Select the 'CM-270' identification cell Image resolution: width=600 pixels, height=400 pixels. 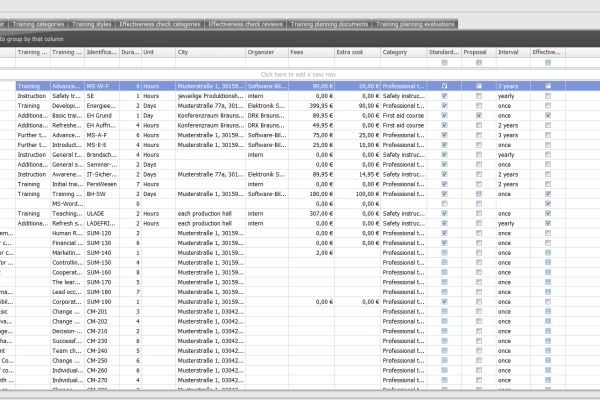click(102, 380)
